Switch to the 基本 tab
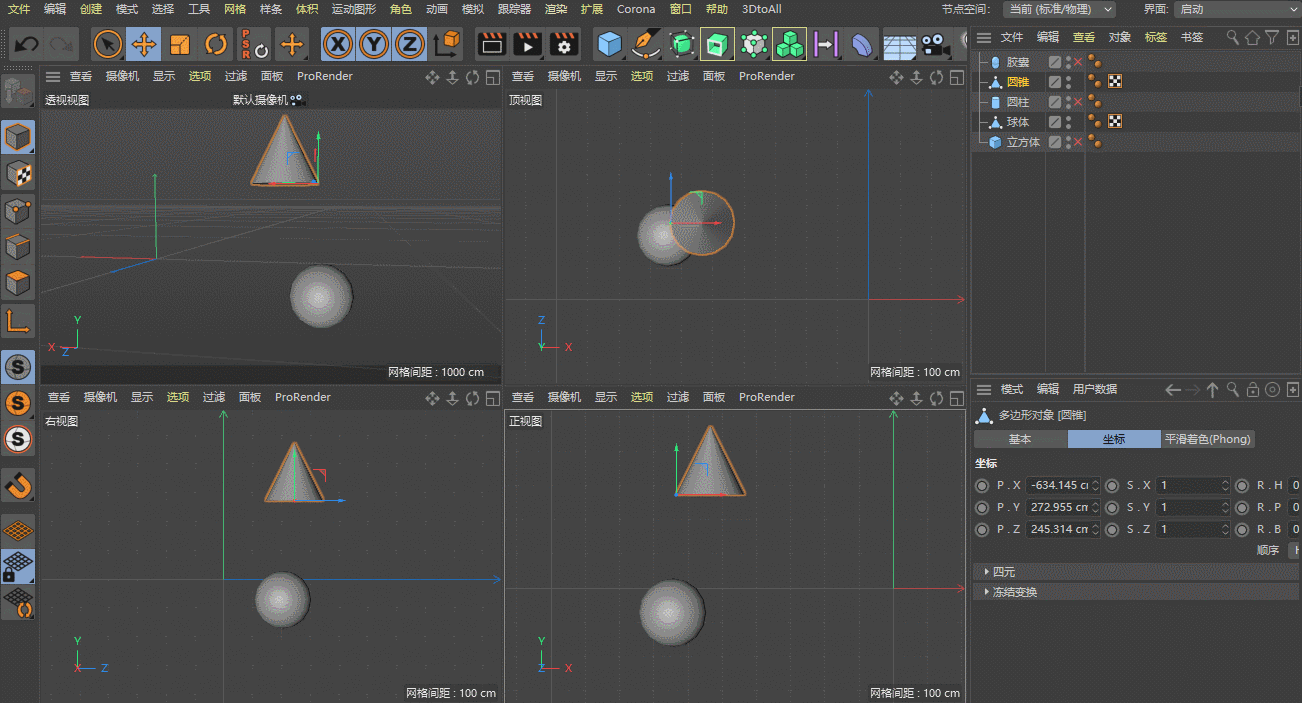Screen dimensions: 1302x703 coord(1020,439)
